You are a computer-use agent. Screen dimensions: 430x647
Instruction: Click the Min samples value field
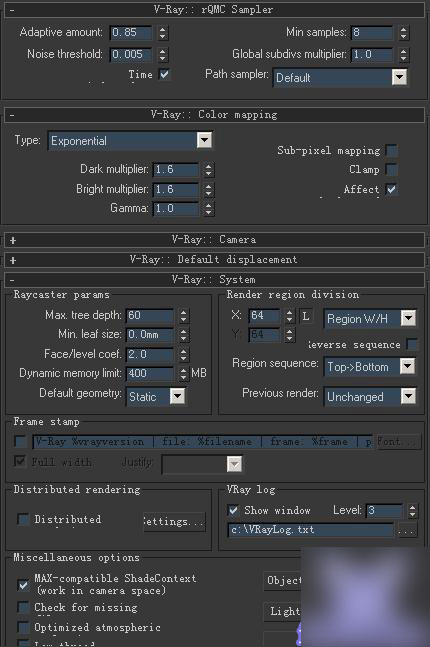372,33
